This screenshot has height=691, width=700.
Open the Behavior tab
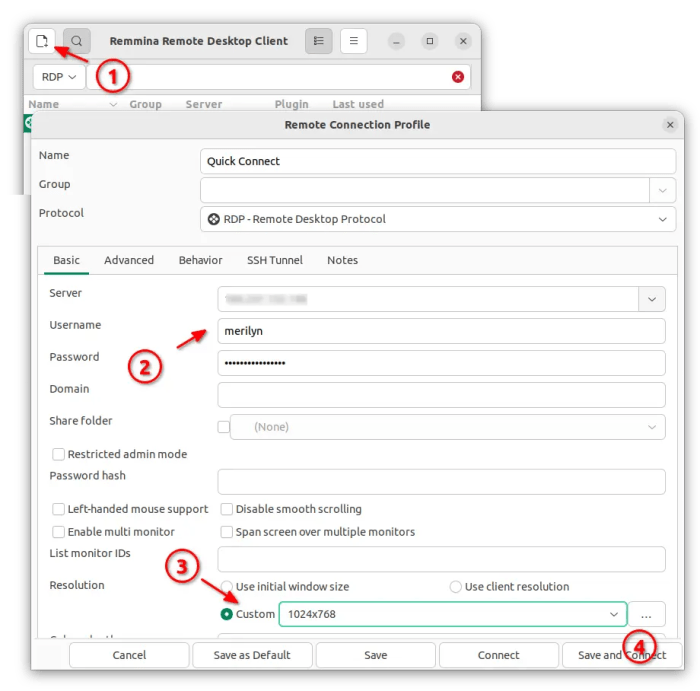coord(200,260)
